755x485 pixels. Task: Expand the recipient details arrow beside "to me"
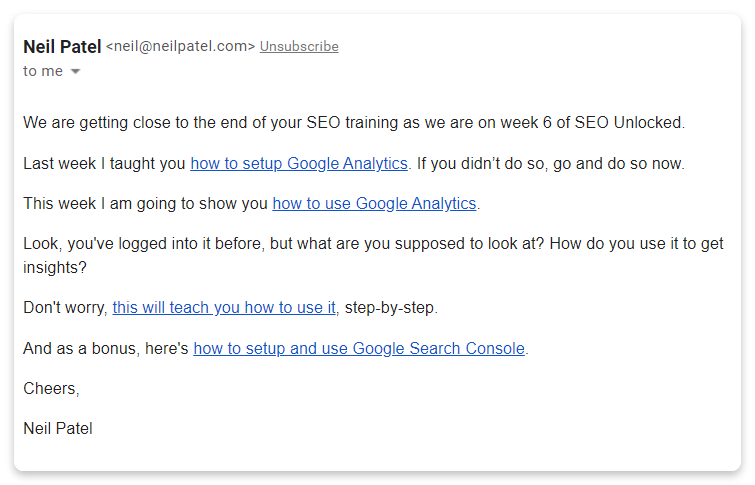click(x=75, y=71)
